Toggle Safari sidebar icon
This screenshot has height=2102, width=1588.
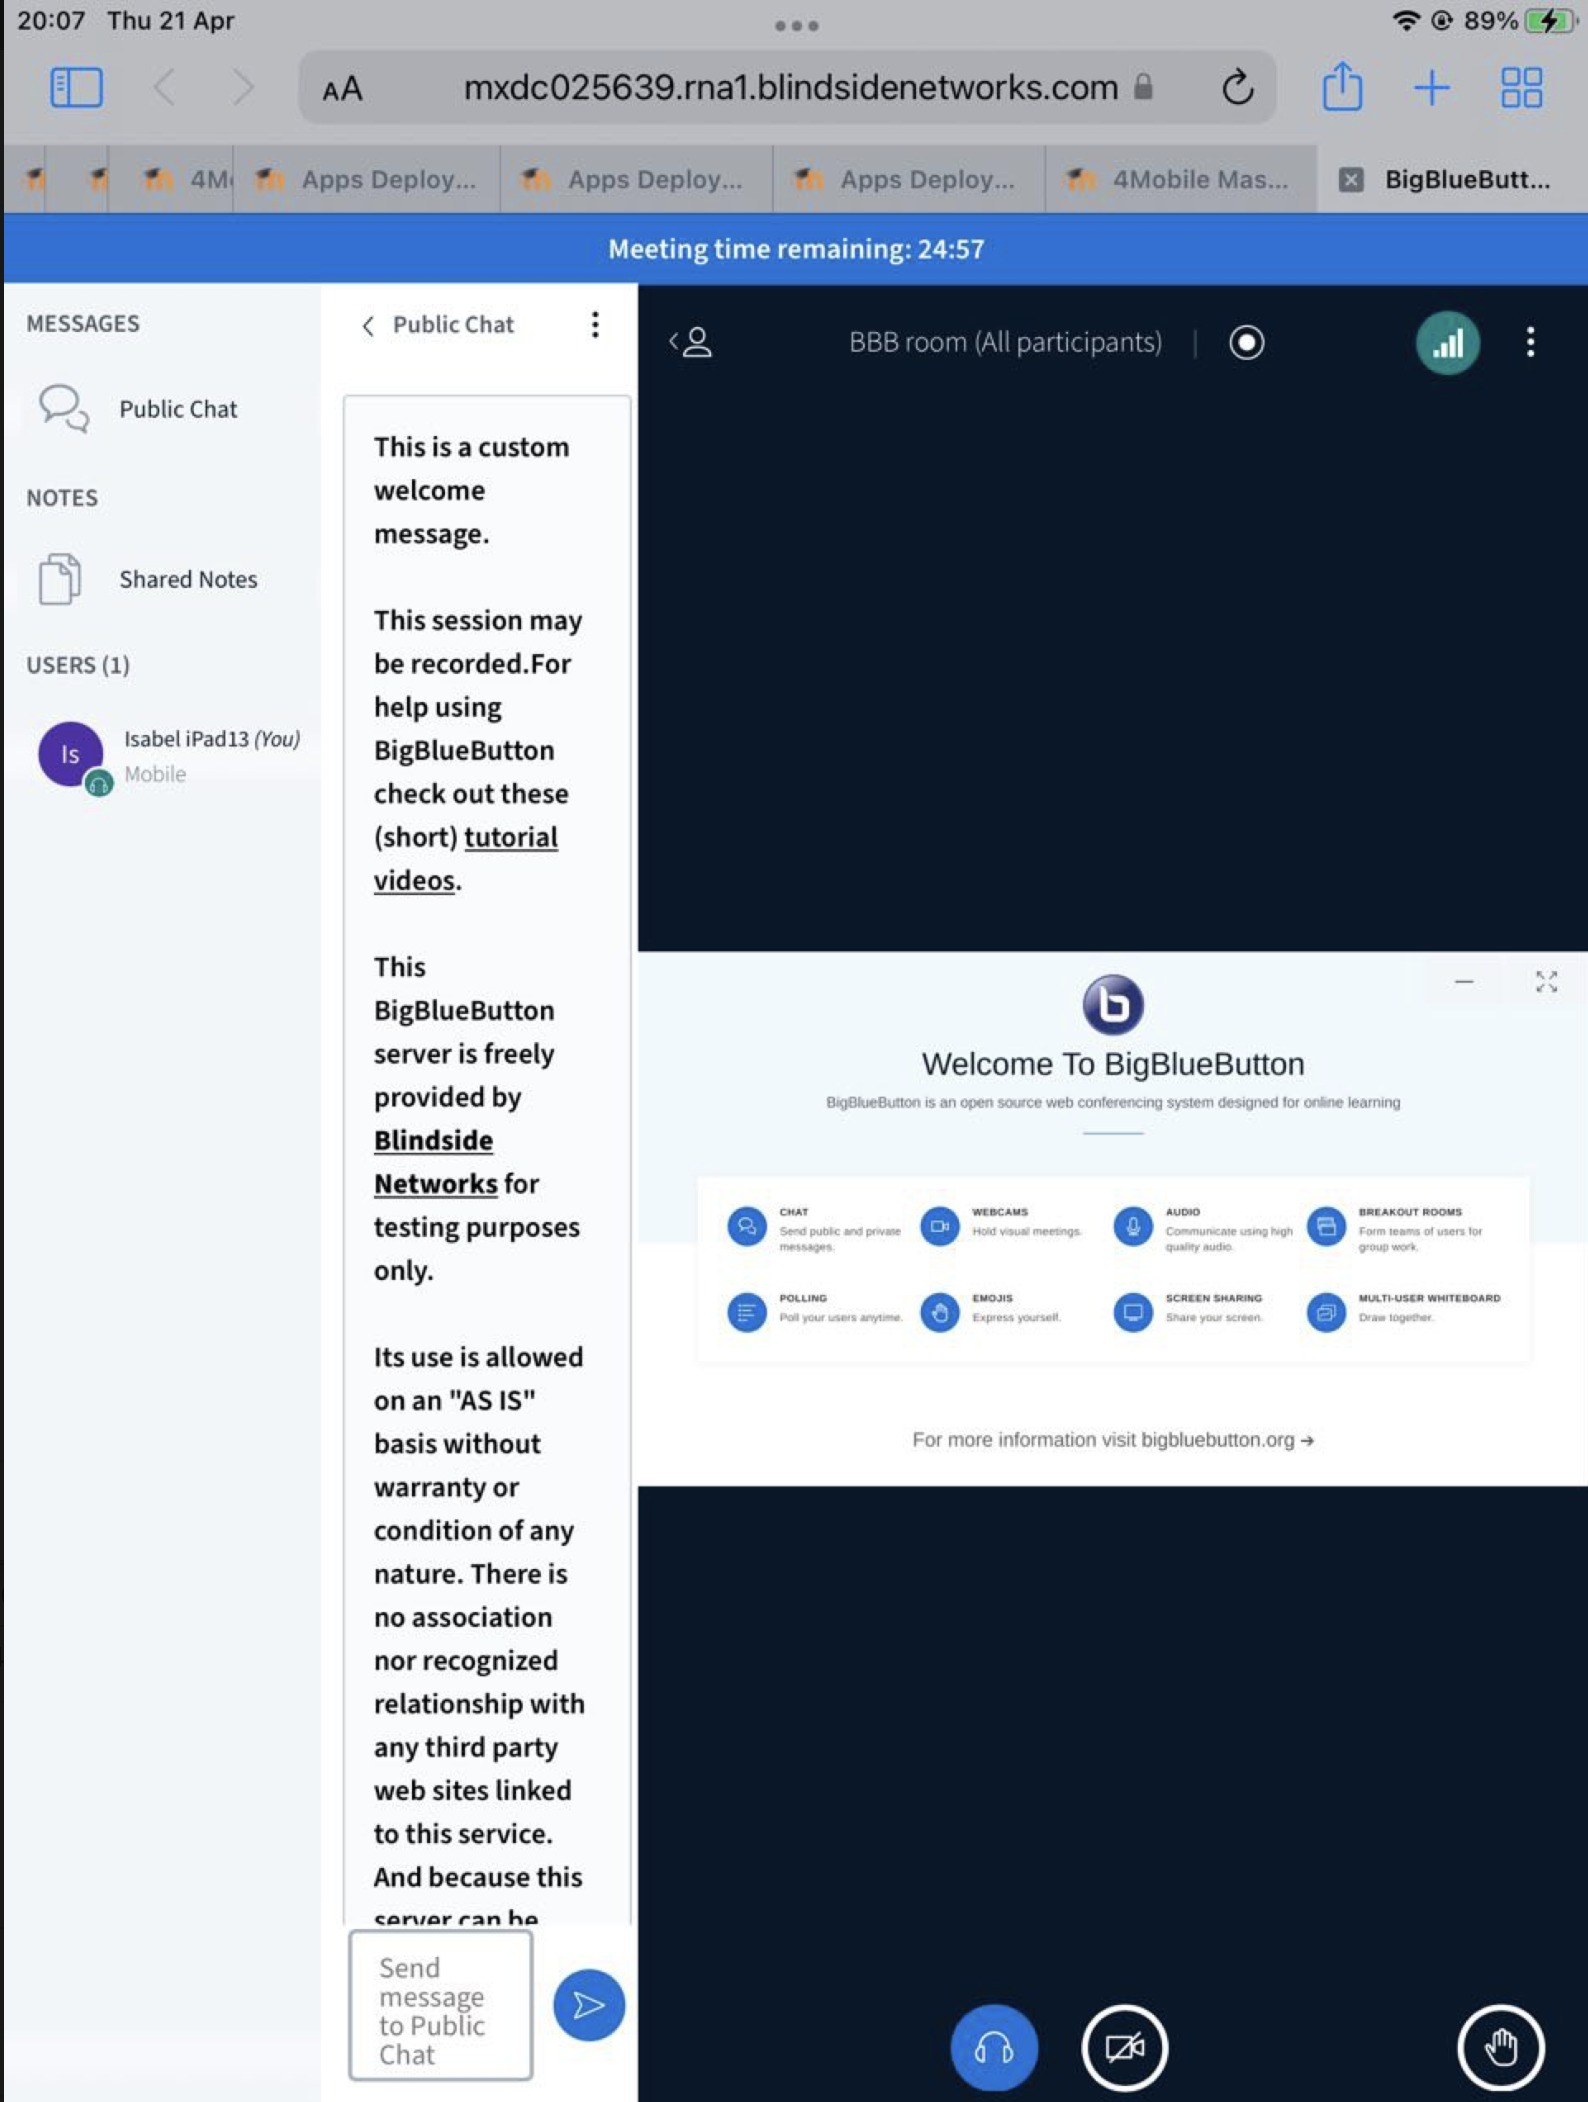[76, 88]
